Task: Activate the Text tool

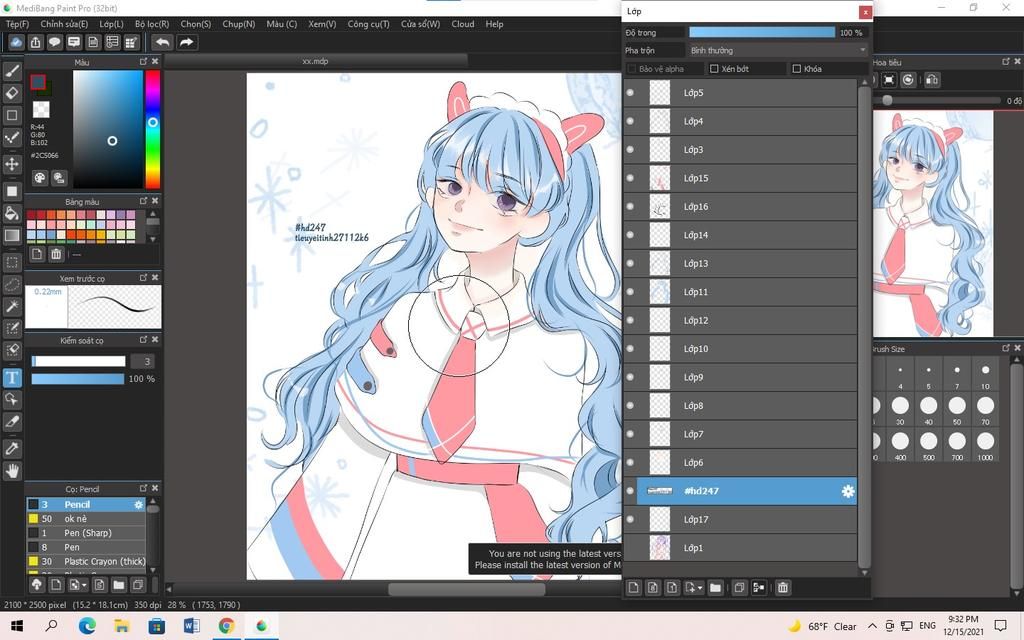Action: pos(12,378)
